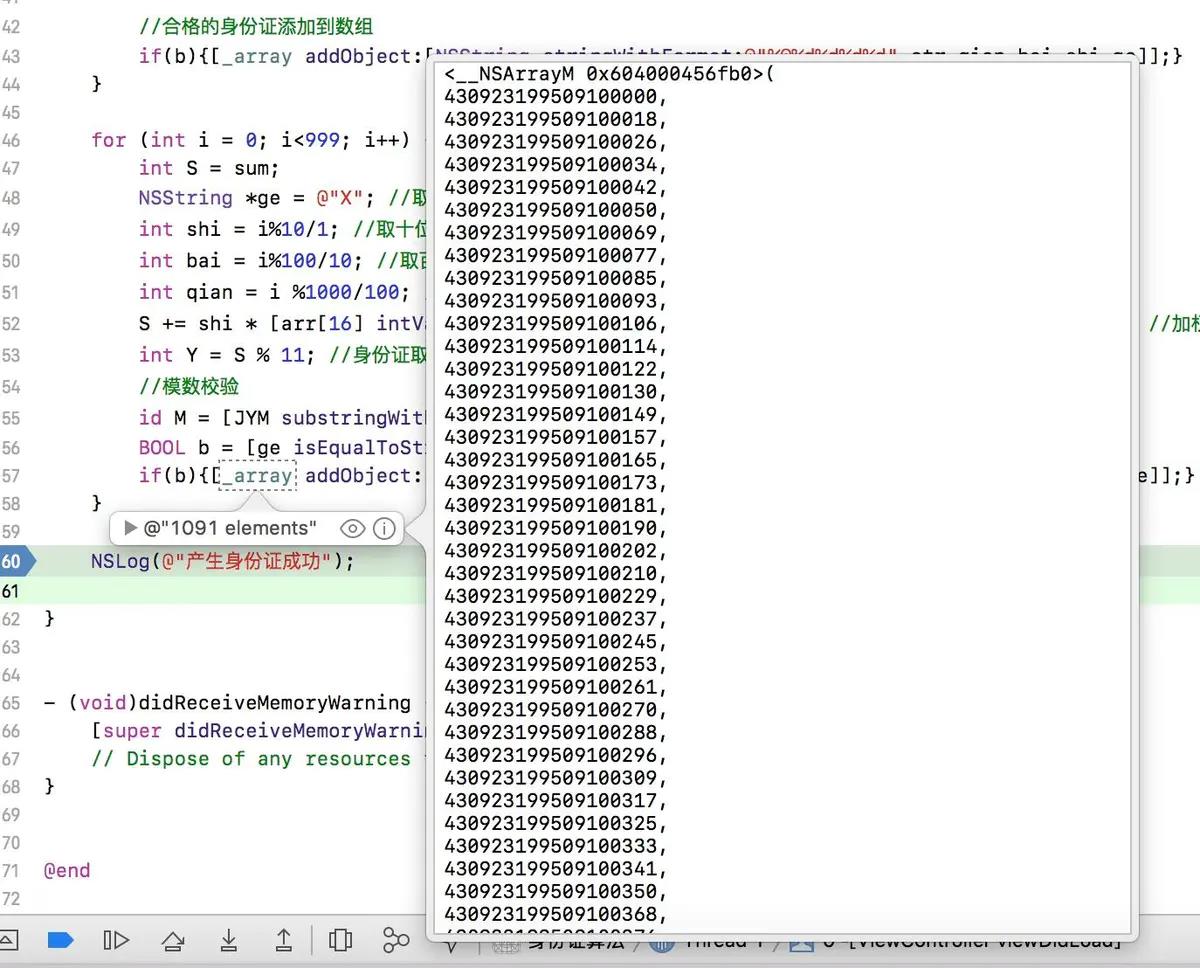The image size is (1200, 968).
Task: Hide the debug area using bottom-left icon
Action: [6, 940]
